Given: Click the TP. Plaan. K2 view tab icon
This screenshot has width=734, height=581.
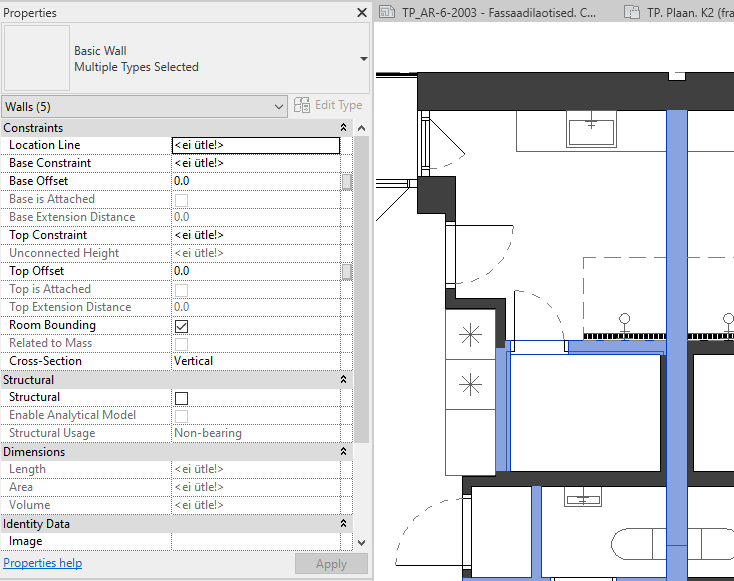Looking at the screenshot, I should (x=631, y=13).
